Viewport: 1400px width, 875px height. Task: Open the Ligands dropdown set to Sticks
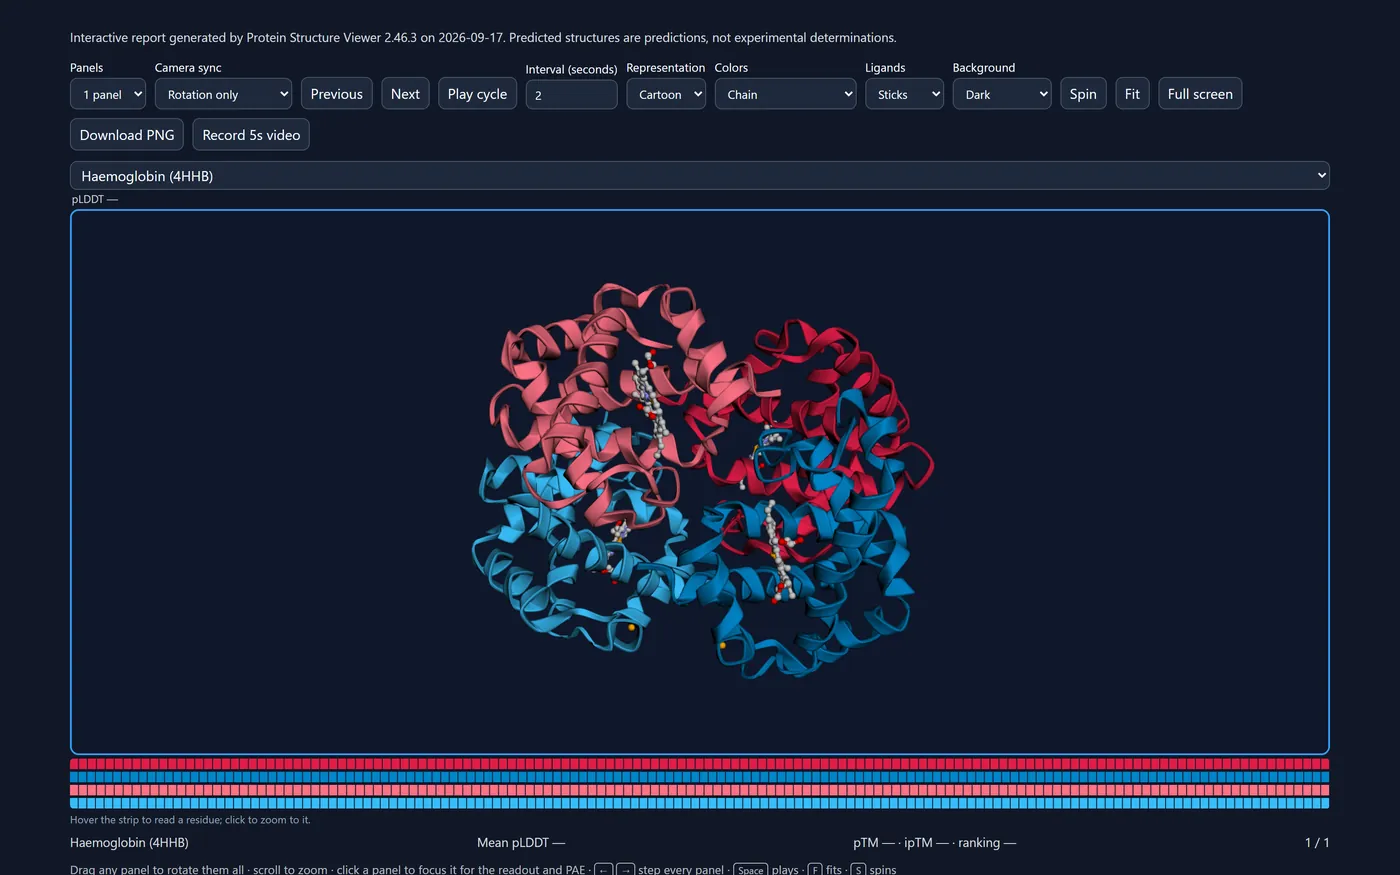904,94
